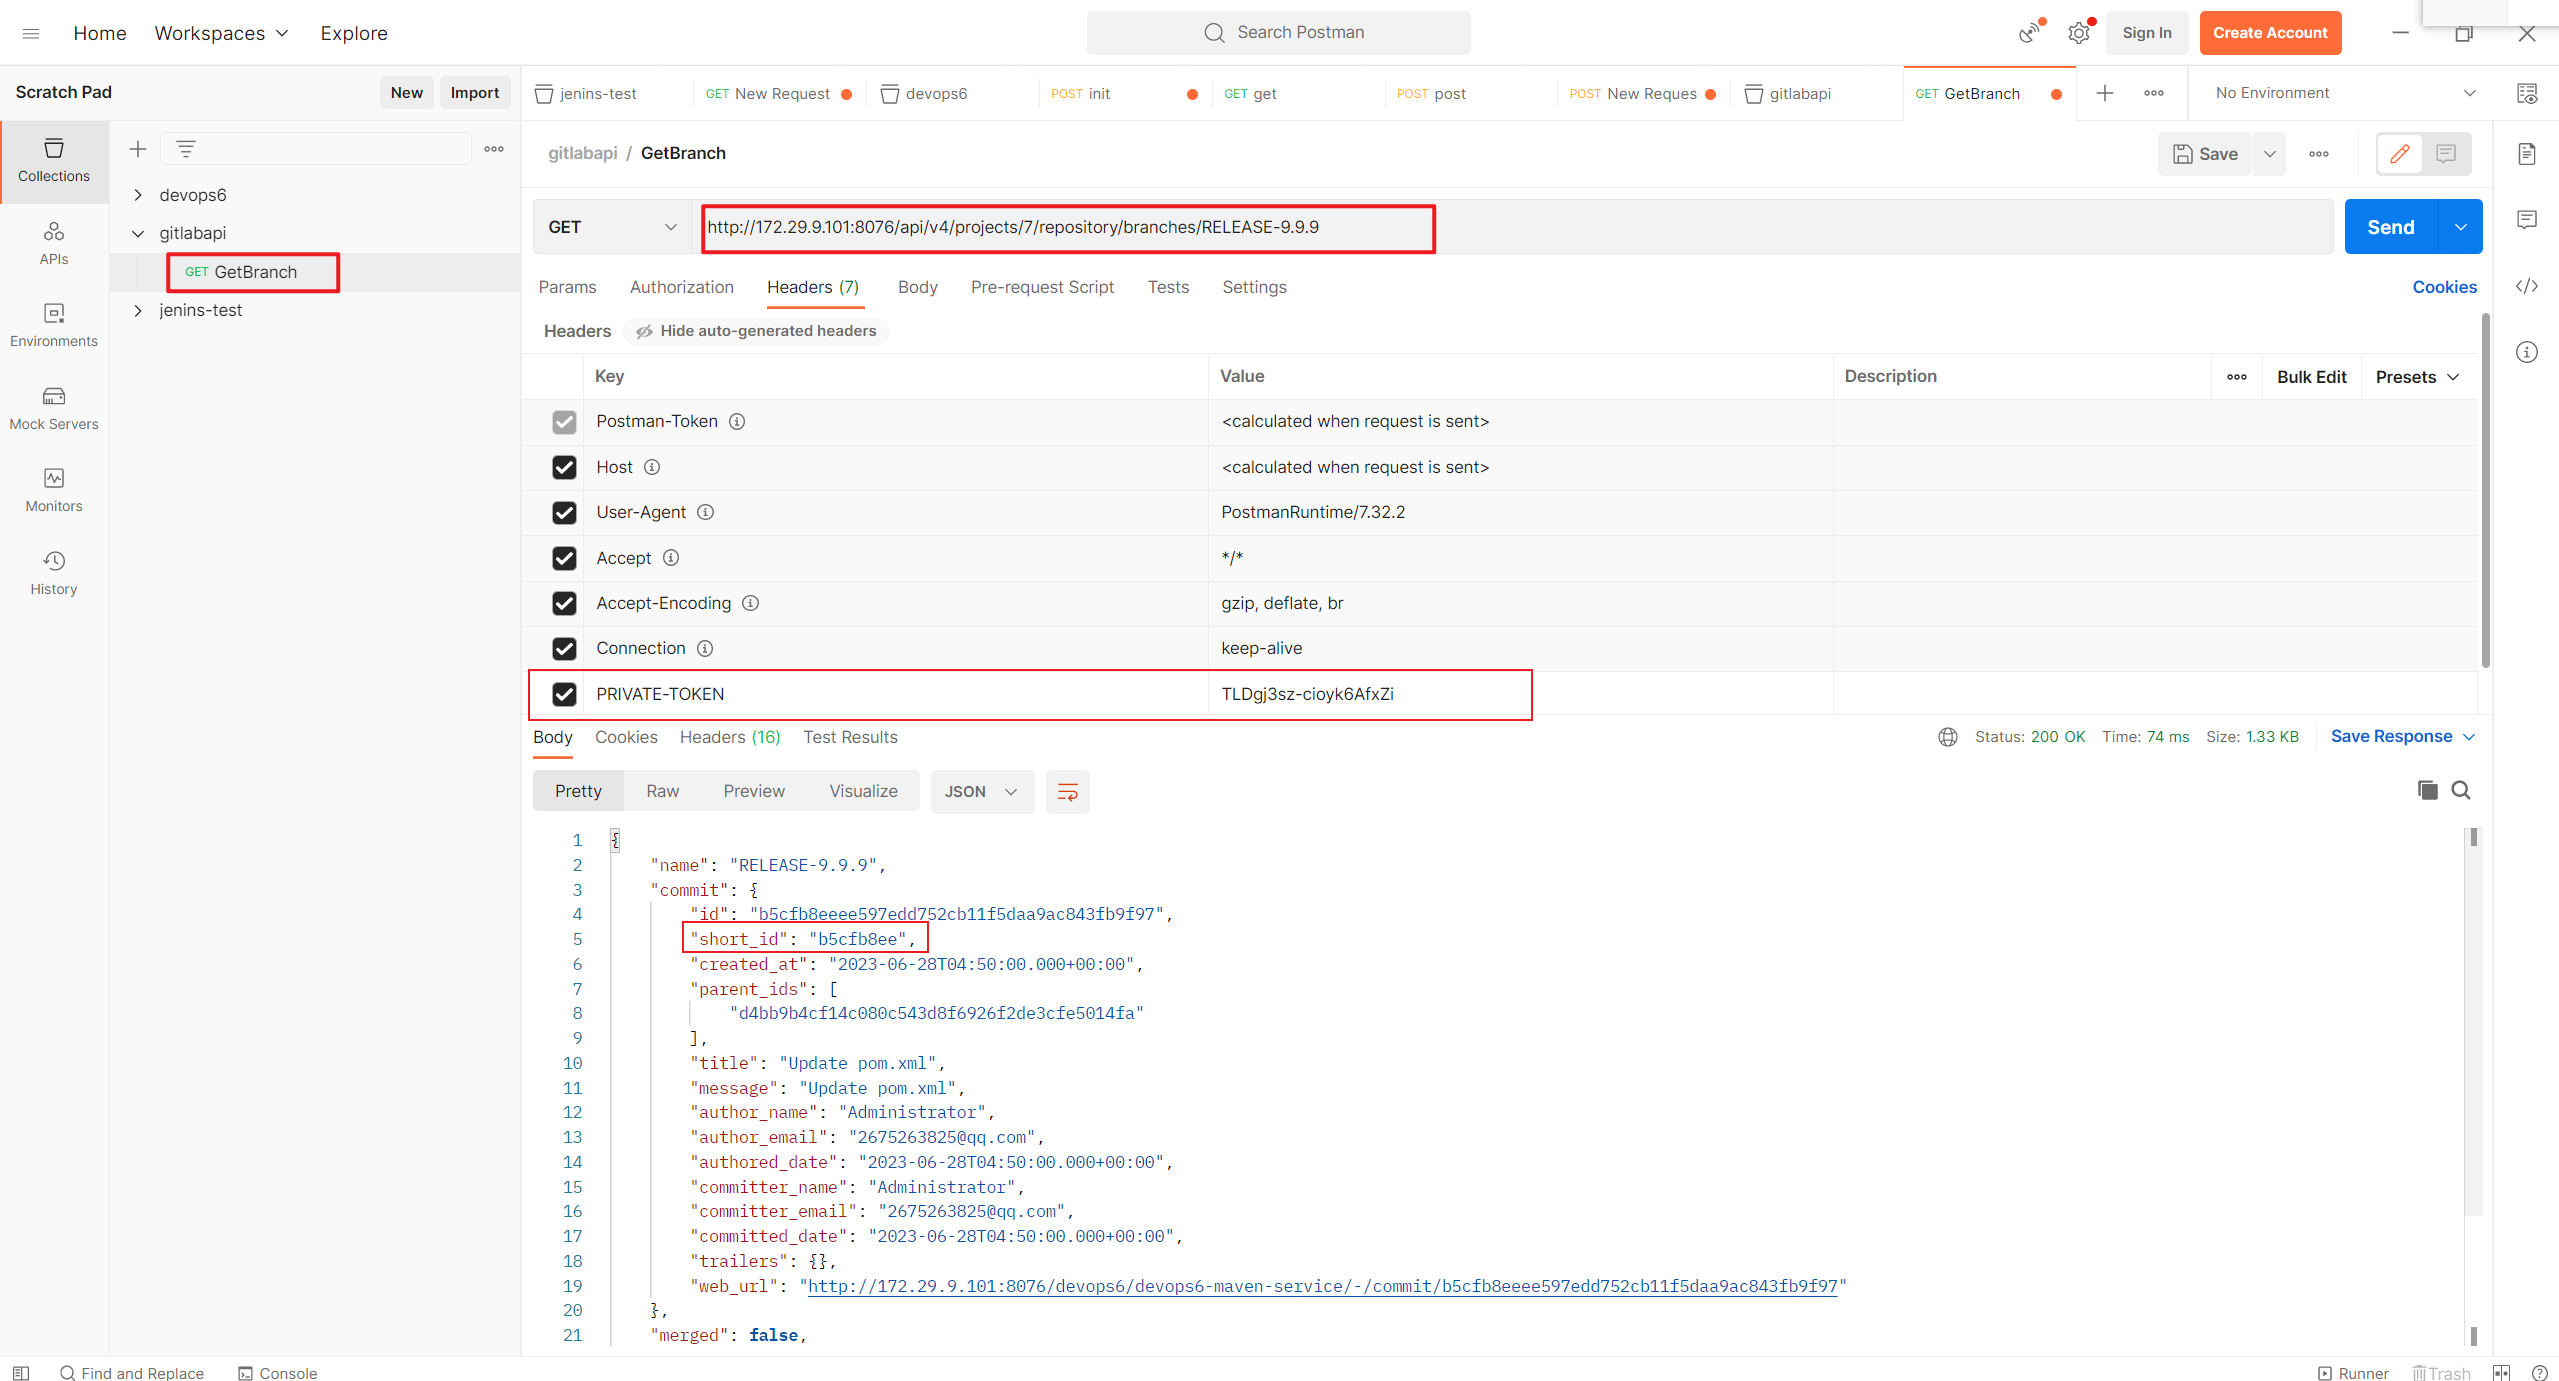Uncheck the Connection header checkbox

[564, 649]
